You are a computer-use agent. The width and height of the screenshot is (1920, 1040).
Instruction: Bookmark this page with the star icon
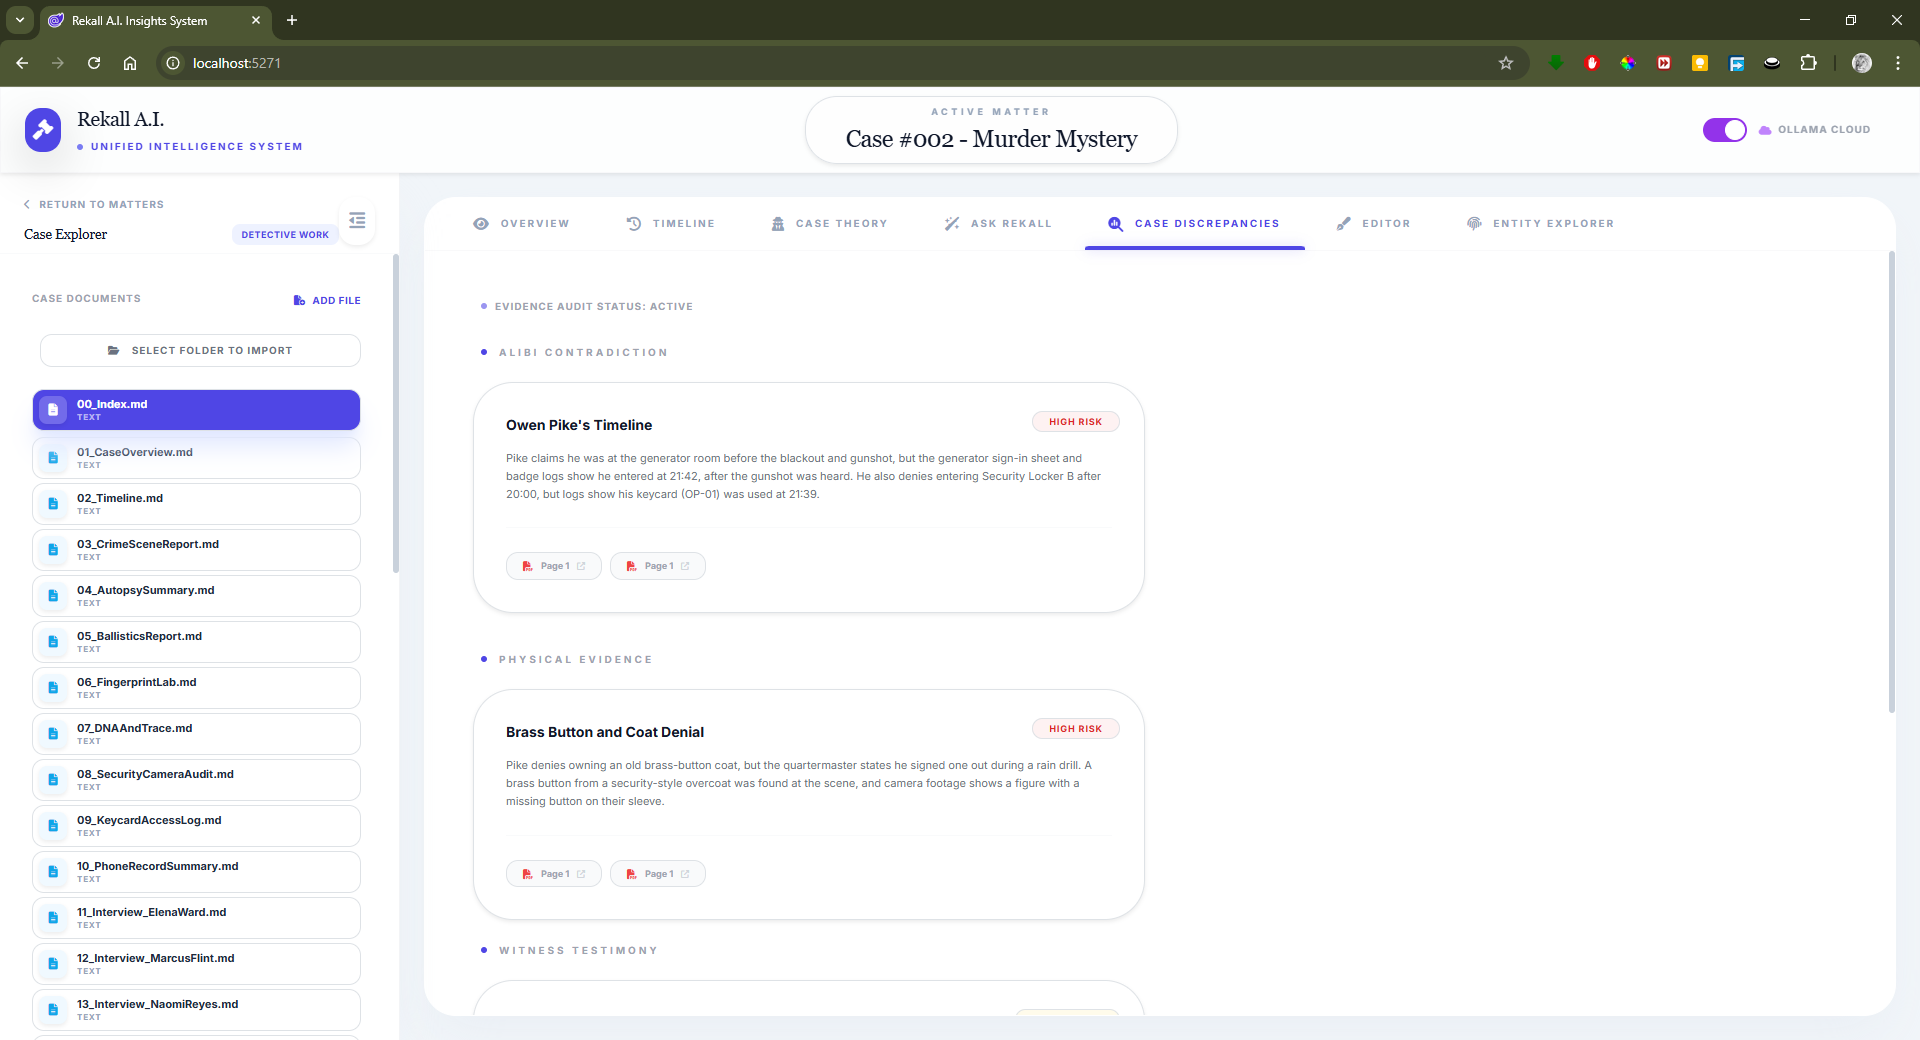[1505, 63]
